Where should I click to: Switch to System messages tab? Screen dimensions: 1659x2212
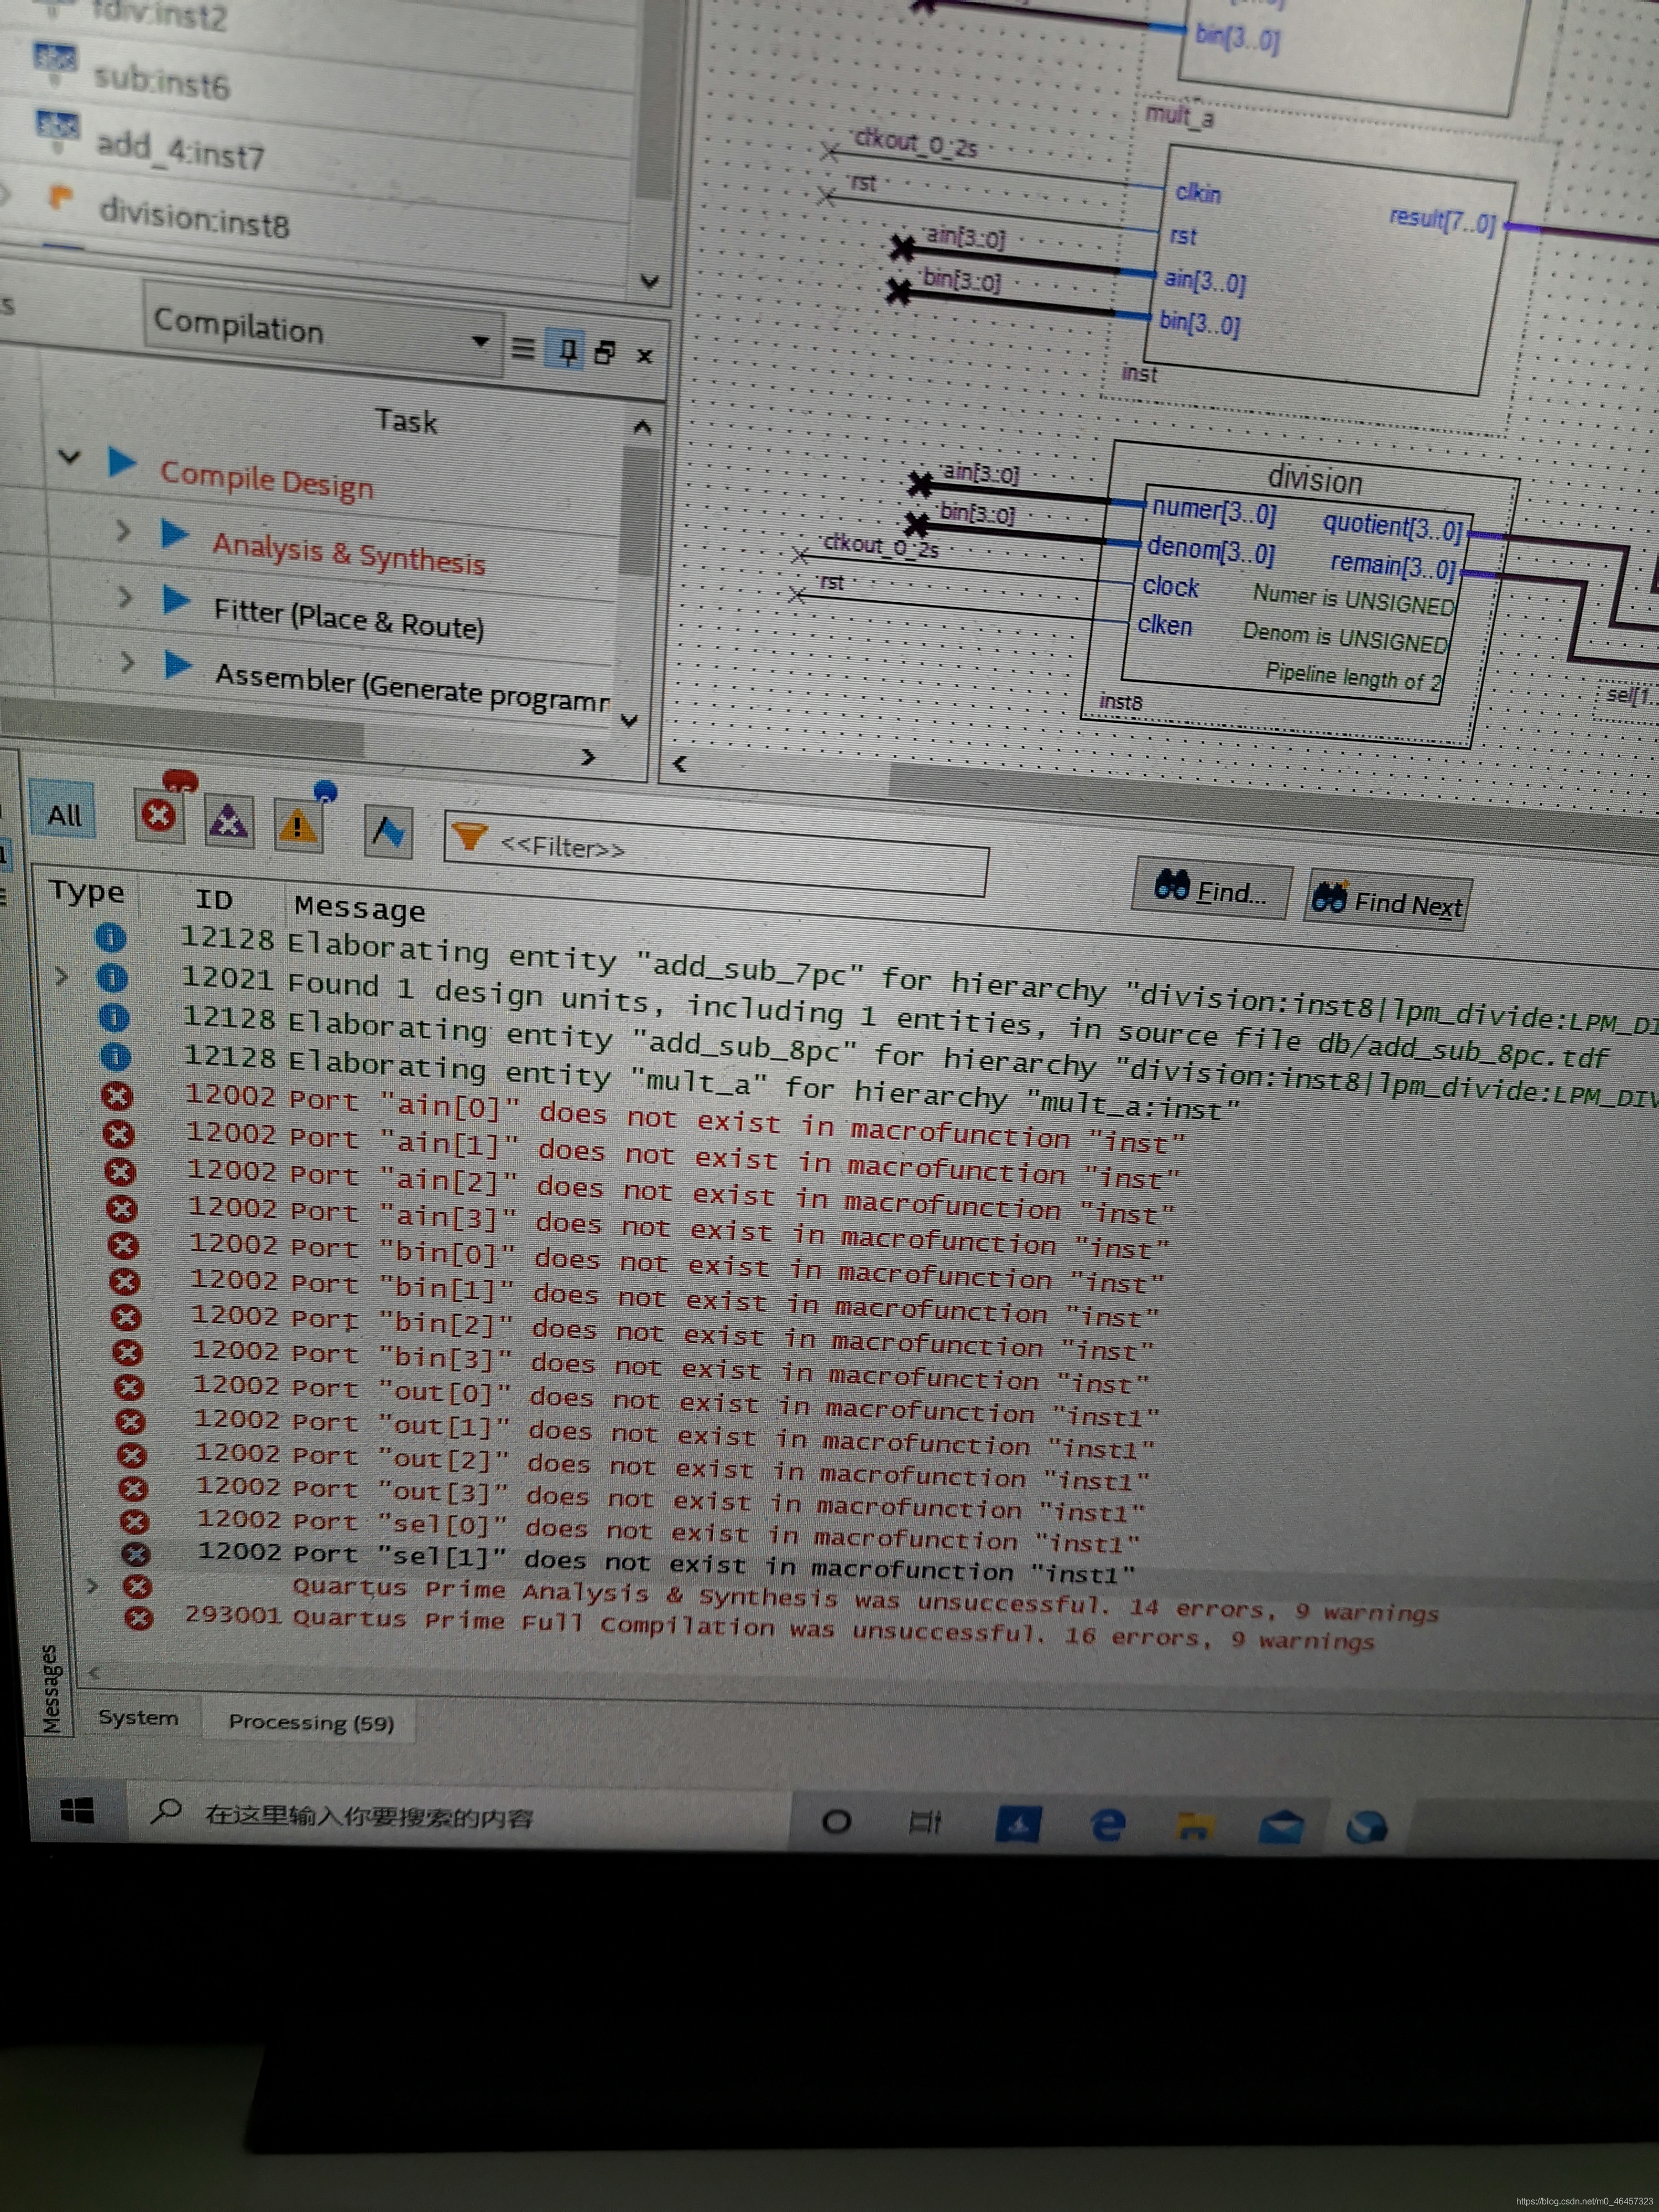(x=138, y=1718)
